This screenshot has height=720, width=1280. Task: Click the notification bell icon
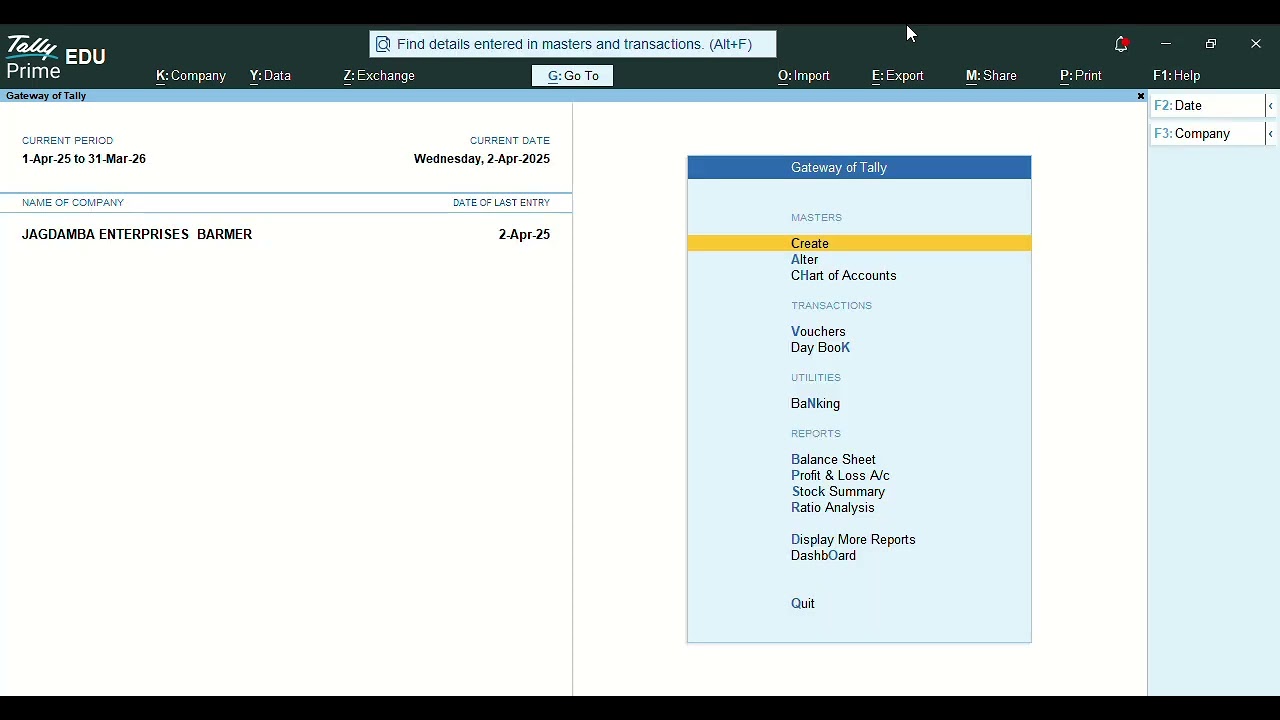pos(1122,44)
